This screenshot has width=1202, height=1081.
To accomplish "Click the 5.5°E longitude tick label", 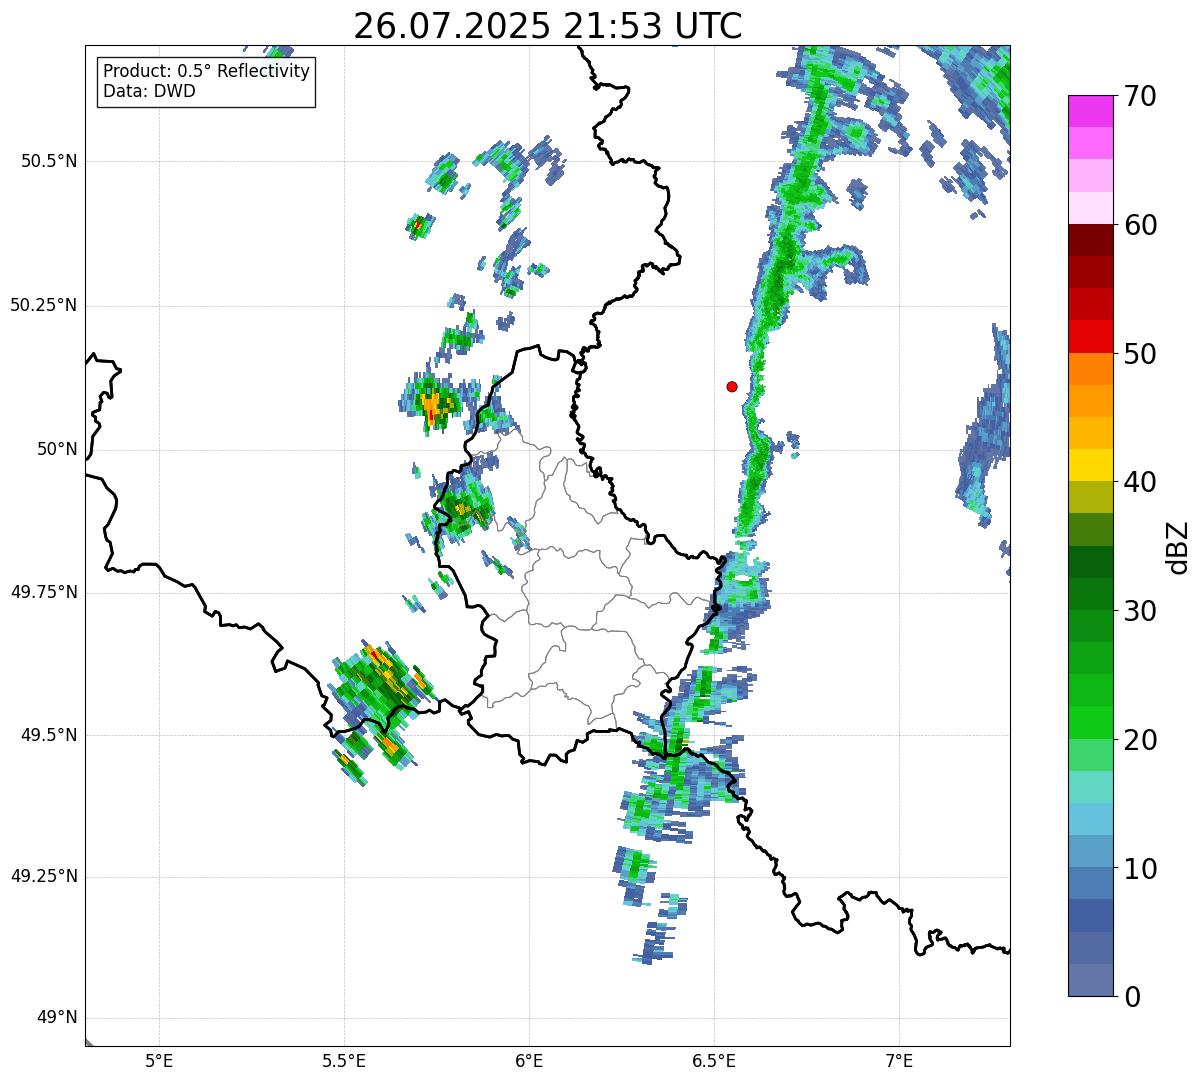I will click(344, 1060).
